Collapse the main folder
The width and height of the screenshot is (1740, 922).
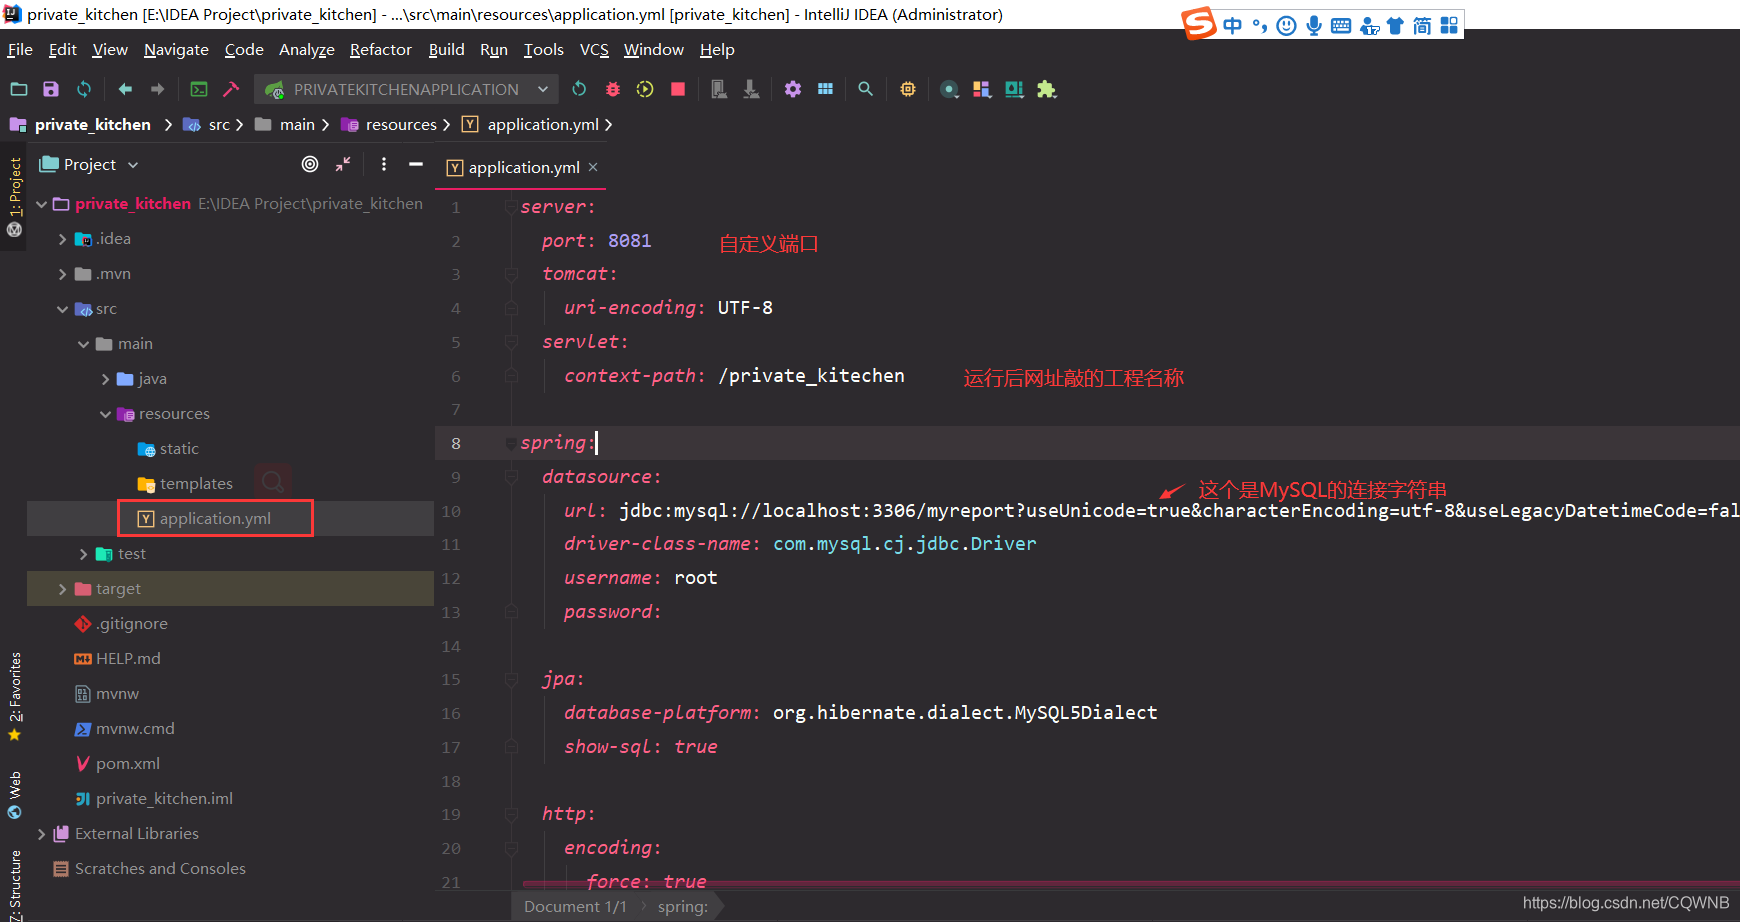point(84,344)
